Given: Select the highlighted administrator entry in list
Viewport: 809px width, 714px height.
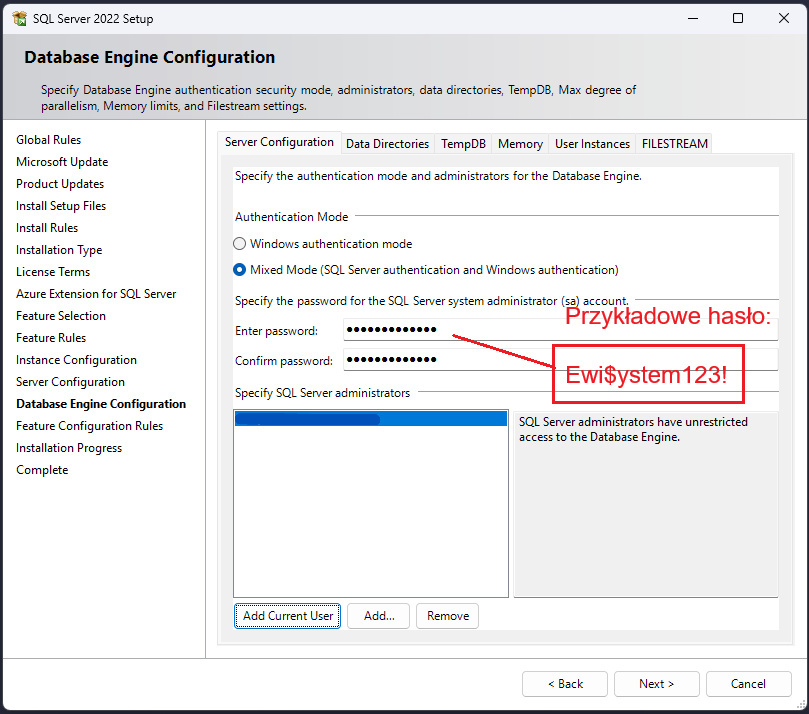Looking at the screenshot, I should [x=370, y=420].
